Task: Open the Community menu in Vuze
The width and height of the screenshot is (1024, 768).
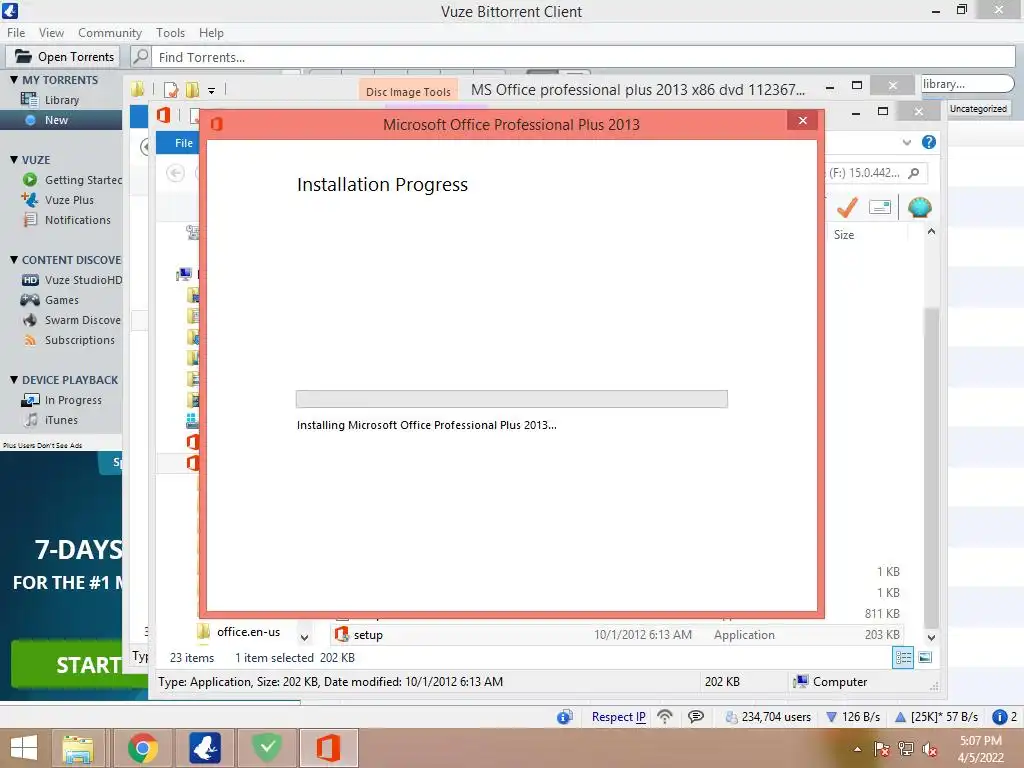Action: click(110, 33)
